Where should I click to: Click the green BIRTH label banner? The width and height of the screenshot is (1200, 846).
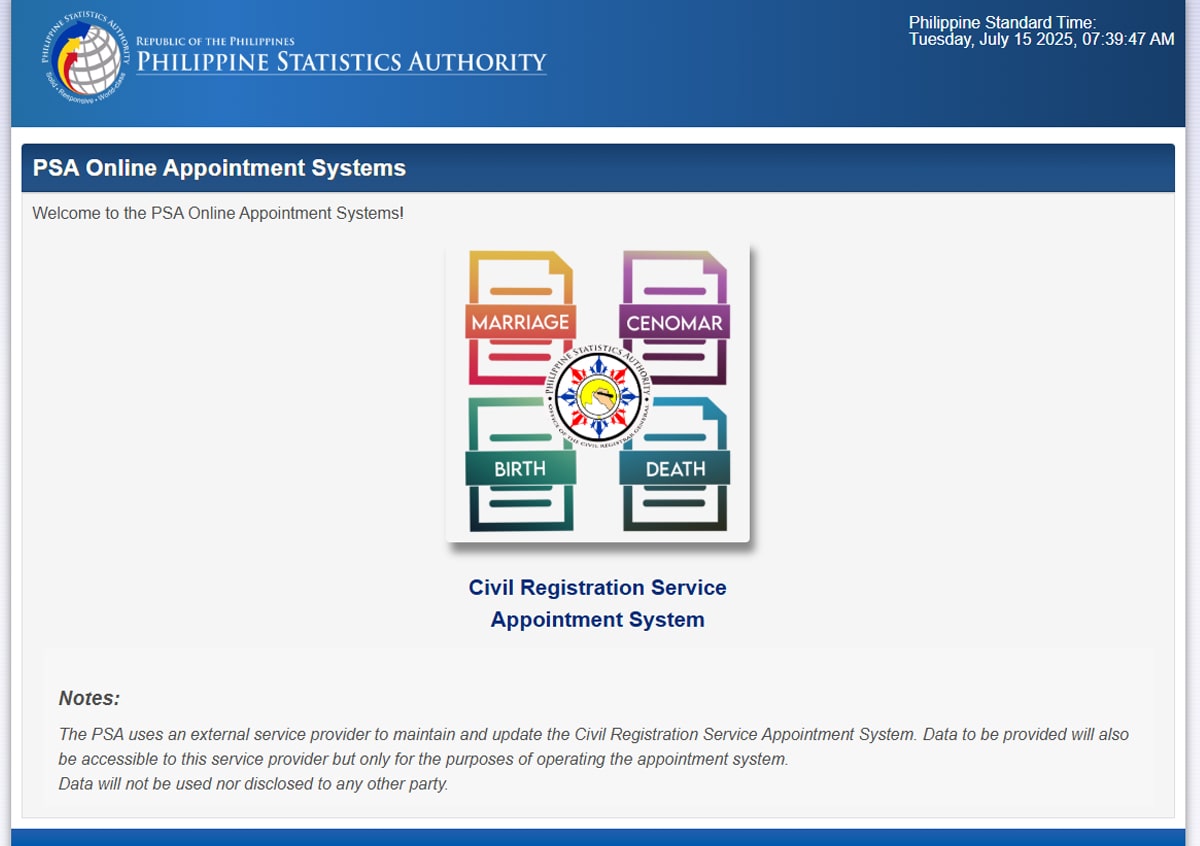pos(520,467)
